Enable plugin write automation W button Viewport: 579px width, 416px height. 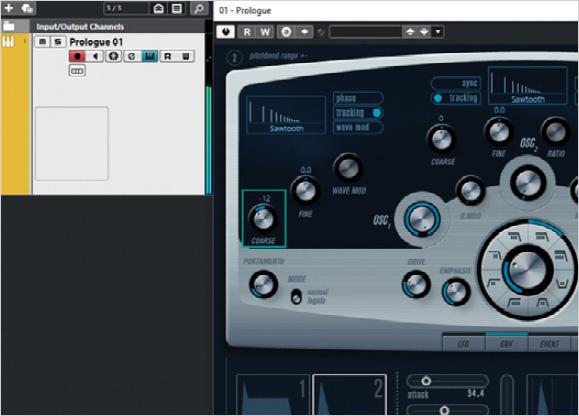(265, 32)
